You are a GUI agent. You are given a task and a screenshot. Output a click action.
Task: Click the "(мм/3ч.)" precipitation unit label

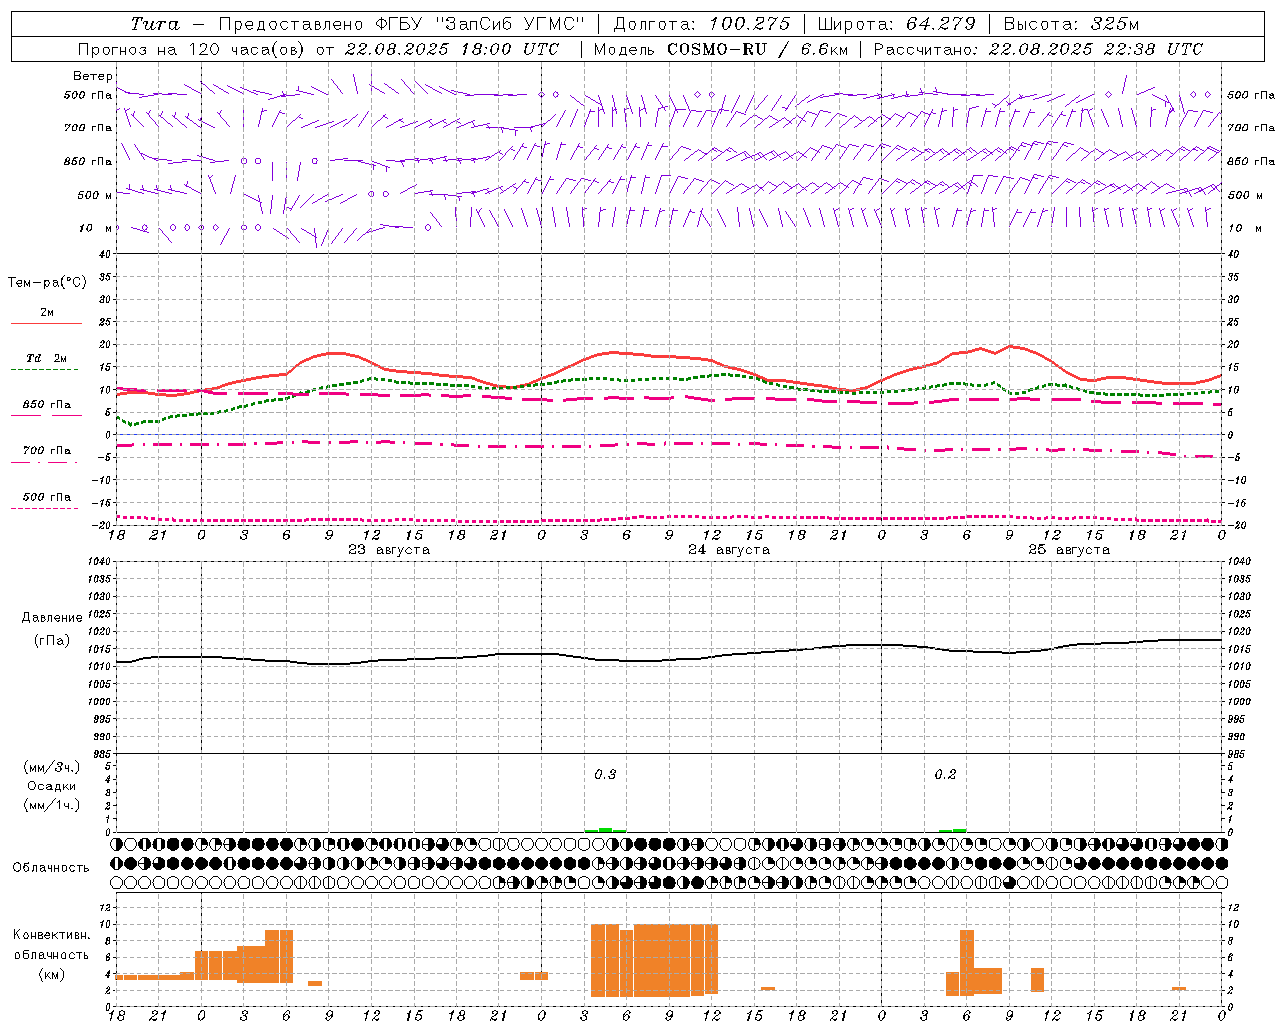pos(52,767)
